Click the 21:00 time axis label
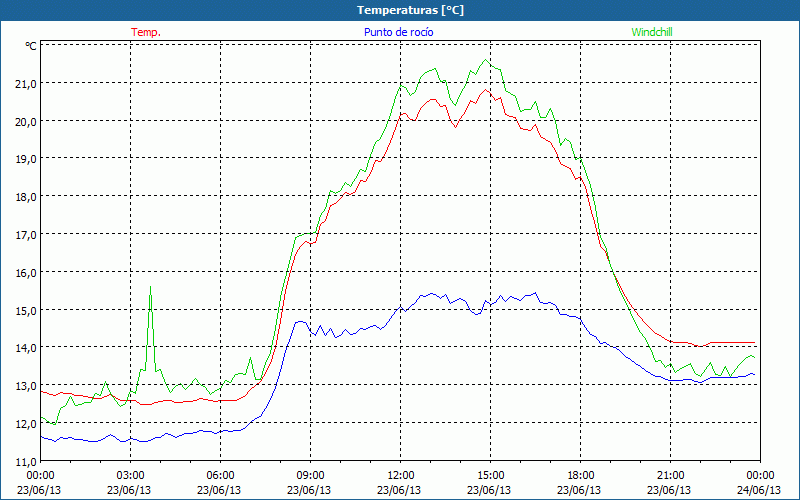This screenshot has height=500, width=800. [670, 476]
